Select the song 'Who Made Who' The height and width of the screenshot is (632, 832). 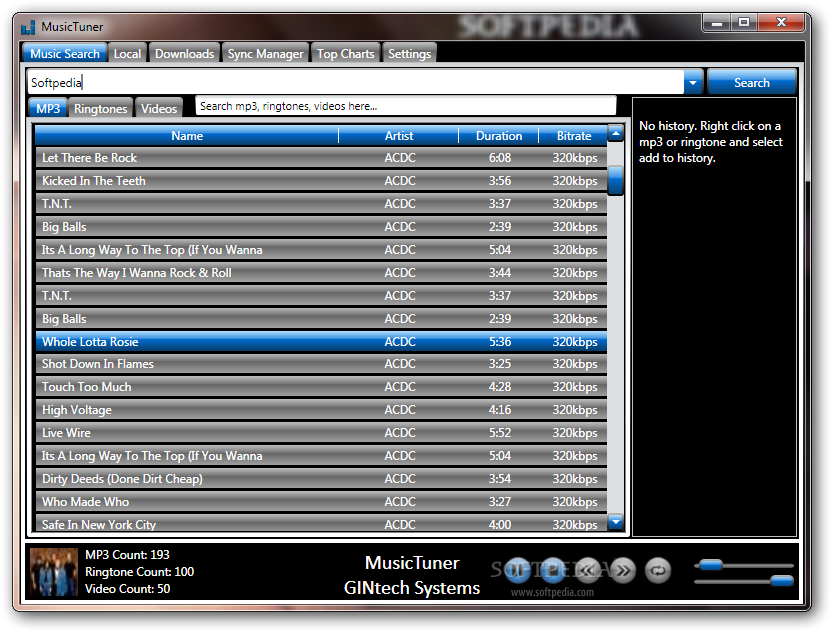[x=321, y=501]
